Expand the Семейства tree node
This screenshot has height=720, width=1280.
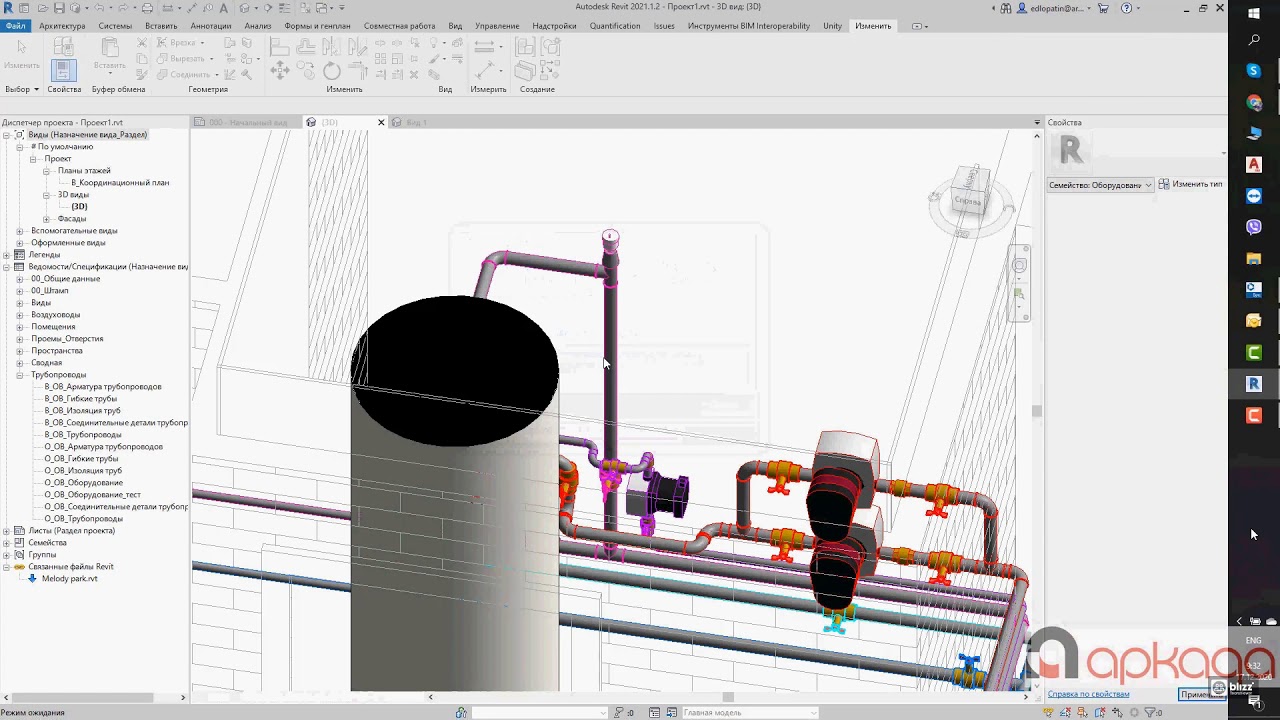point(7,543)
